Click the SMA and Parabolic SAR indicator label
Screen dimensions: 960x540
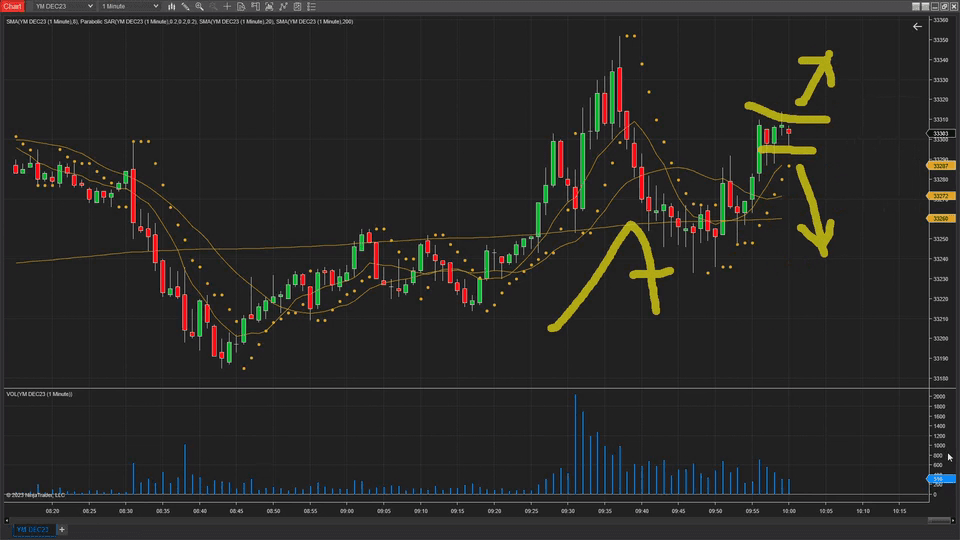pos(179,21)
